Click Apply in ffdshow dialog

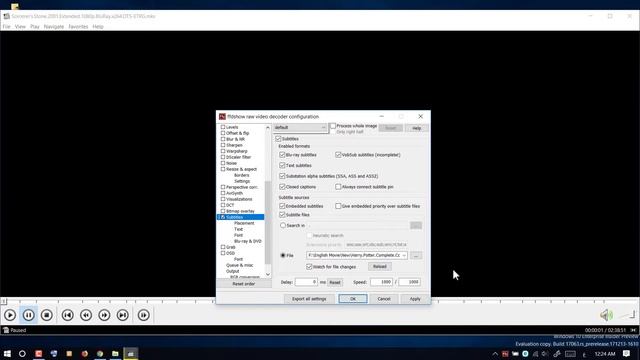pyautogui.click(x=415, y=299)
